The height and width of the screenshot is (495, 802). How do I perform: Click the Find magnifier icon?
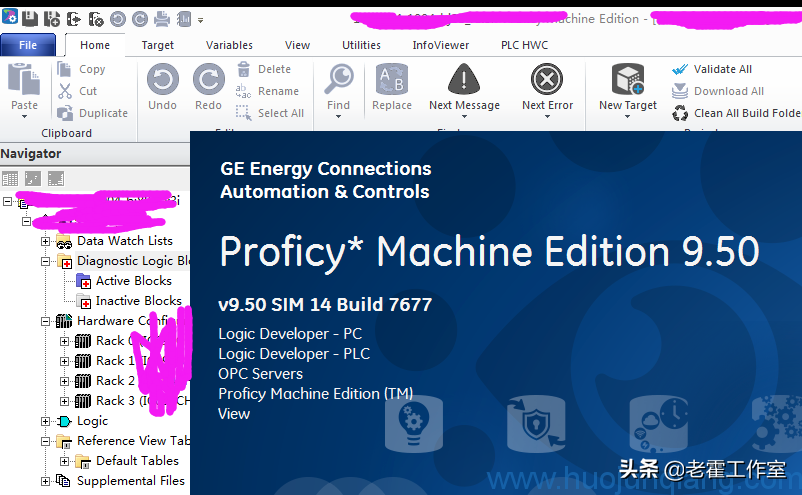click(x=339, y=80)
